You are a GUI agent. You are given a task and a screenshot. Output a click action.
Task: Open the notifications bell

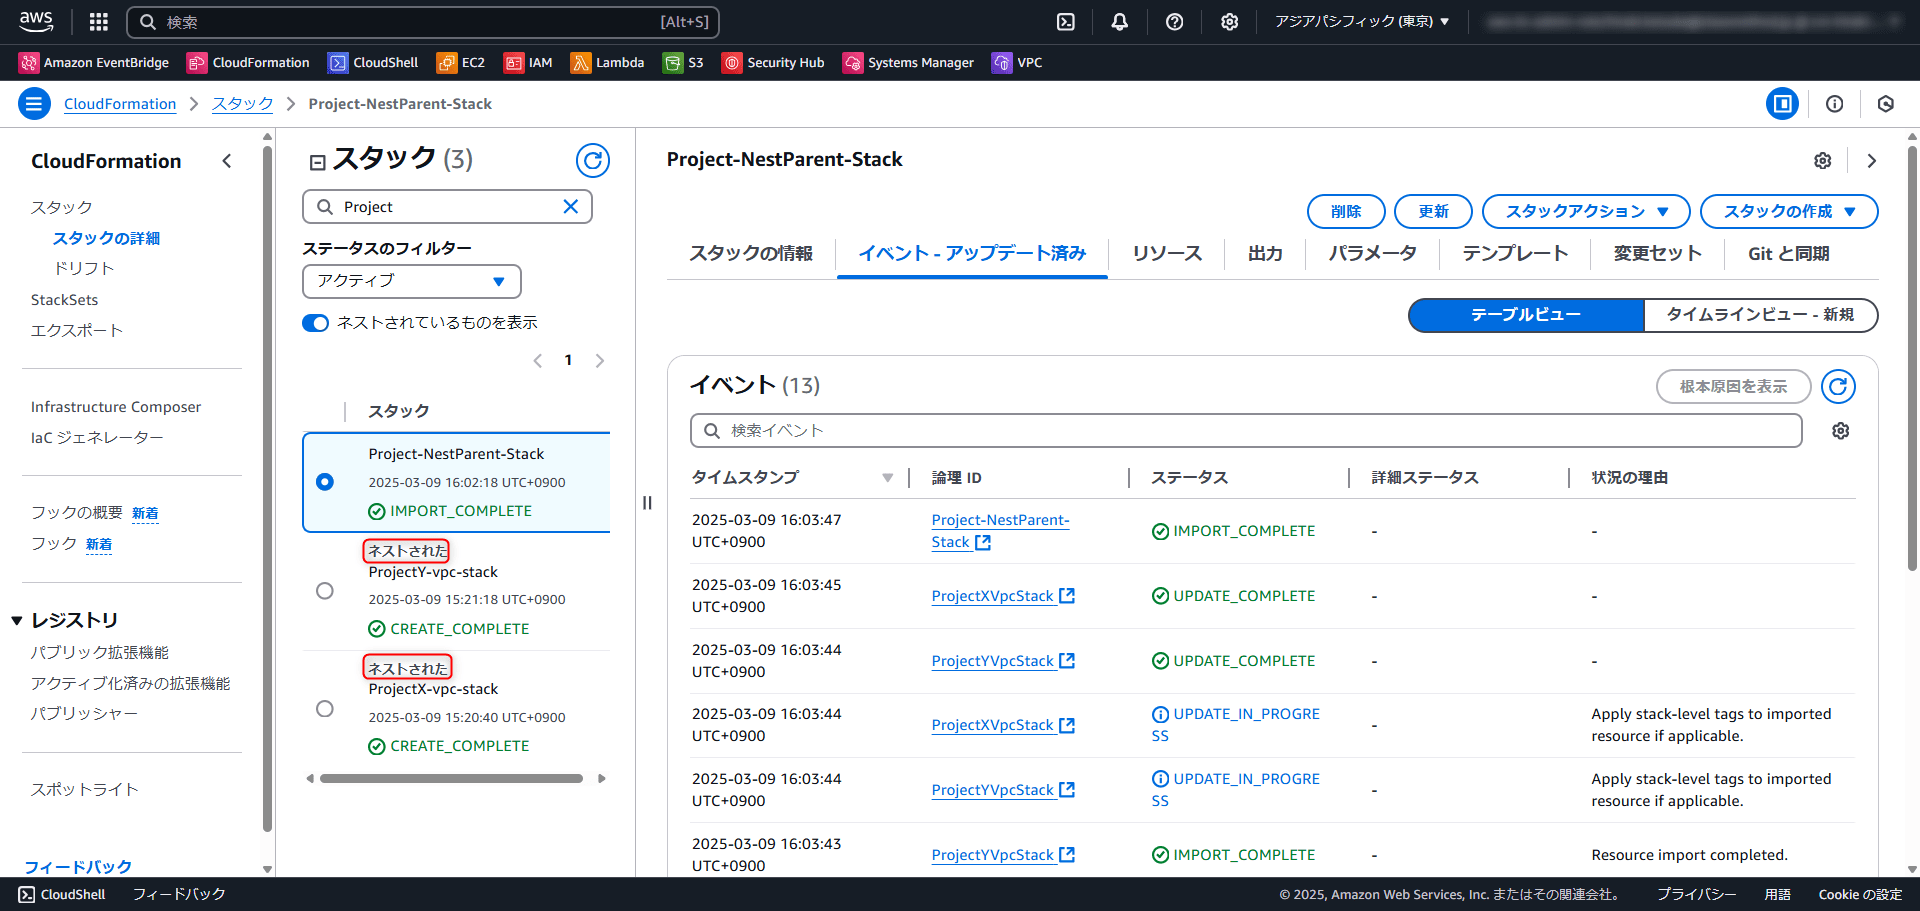[1120, 21]
